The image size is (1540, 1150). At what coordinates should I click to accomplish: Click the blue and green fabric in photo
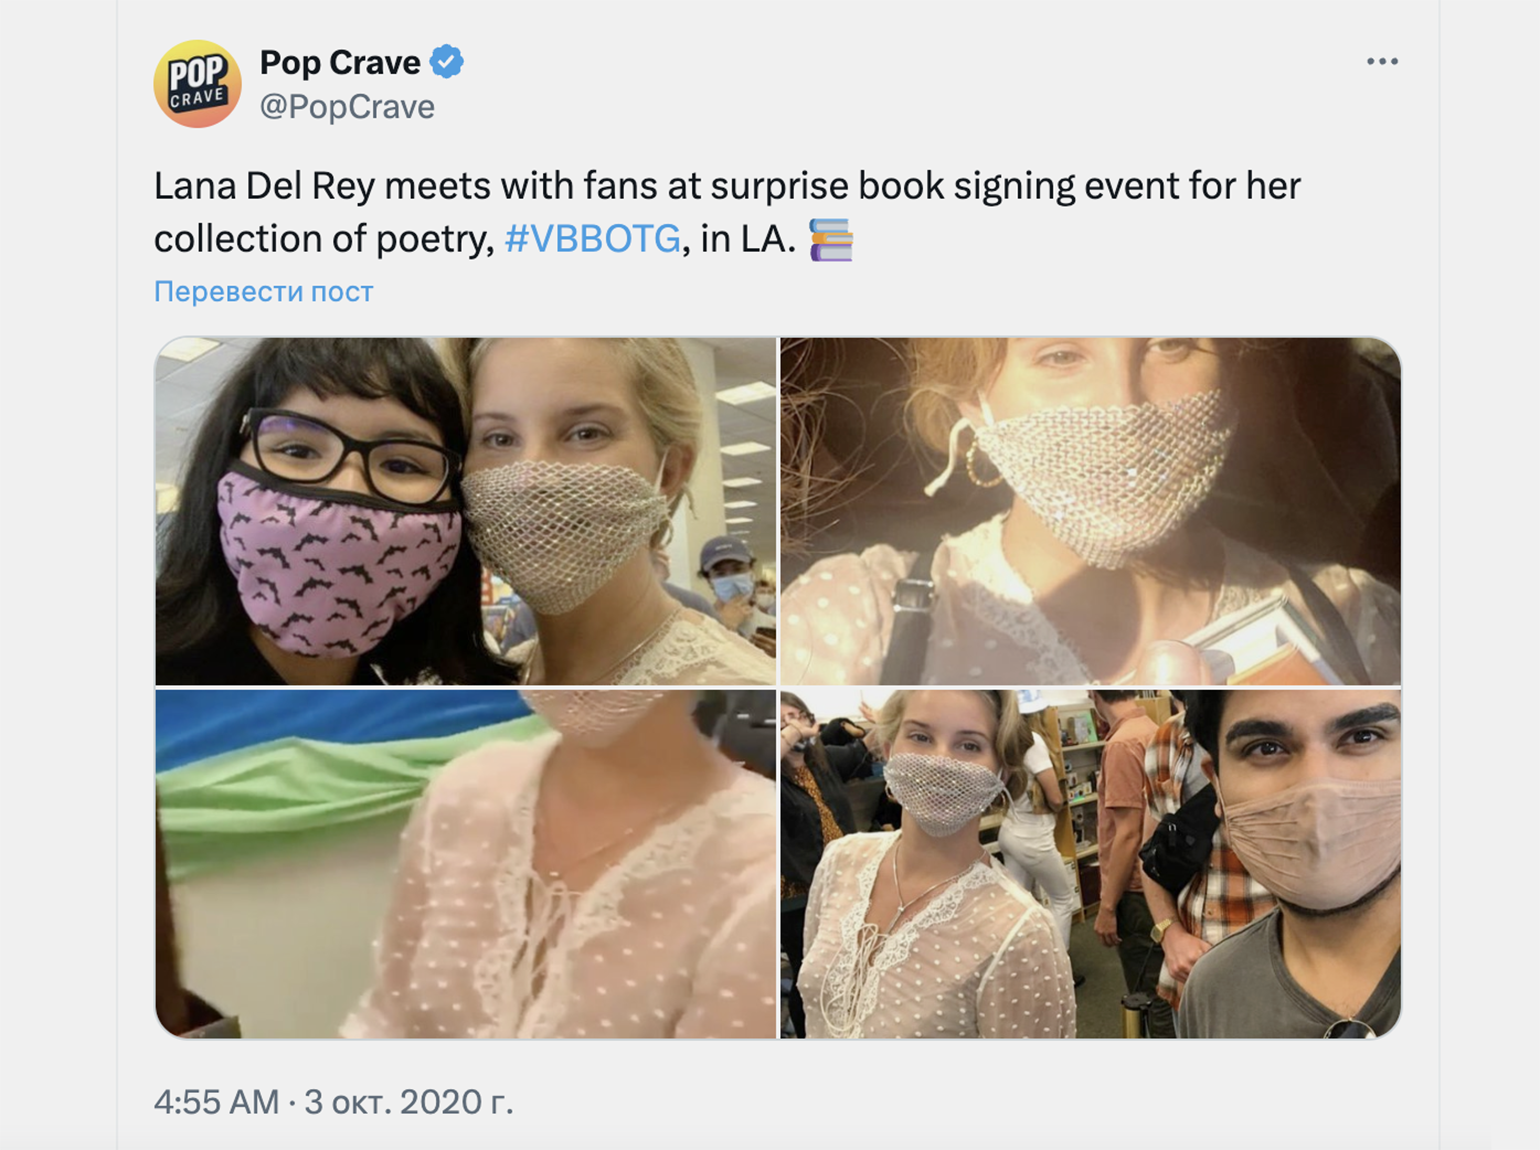pos(330,770)
